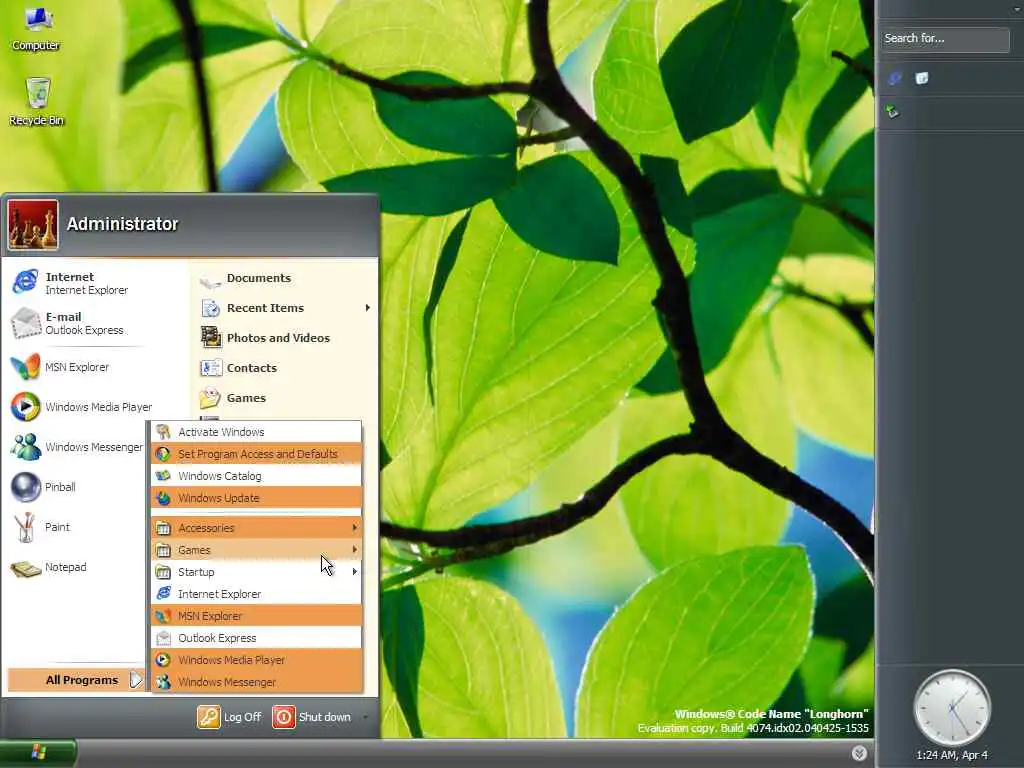Open Windows Catalog from programs list

tap(257, 476)
